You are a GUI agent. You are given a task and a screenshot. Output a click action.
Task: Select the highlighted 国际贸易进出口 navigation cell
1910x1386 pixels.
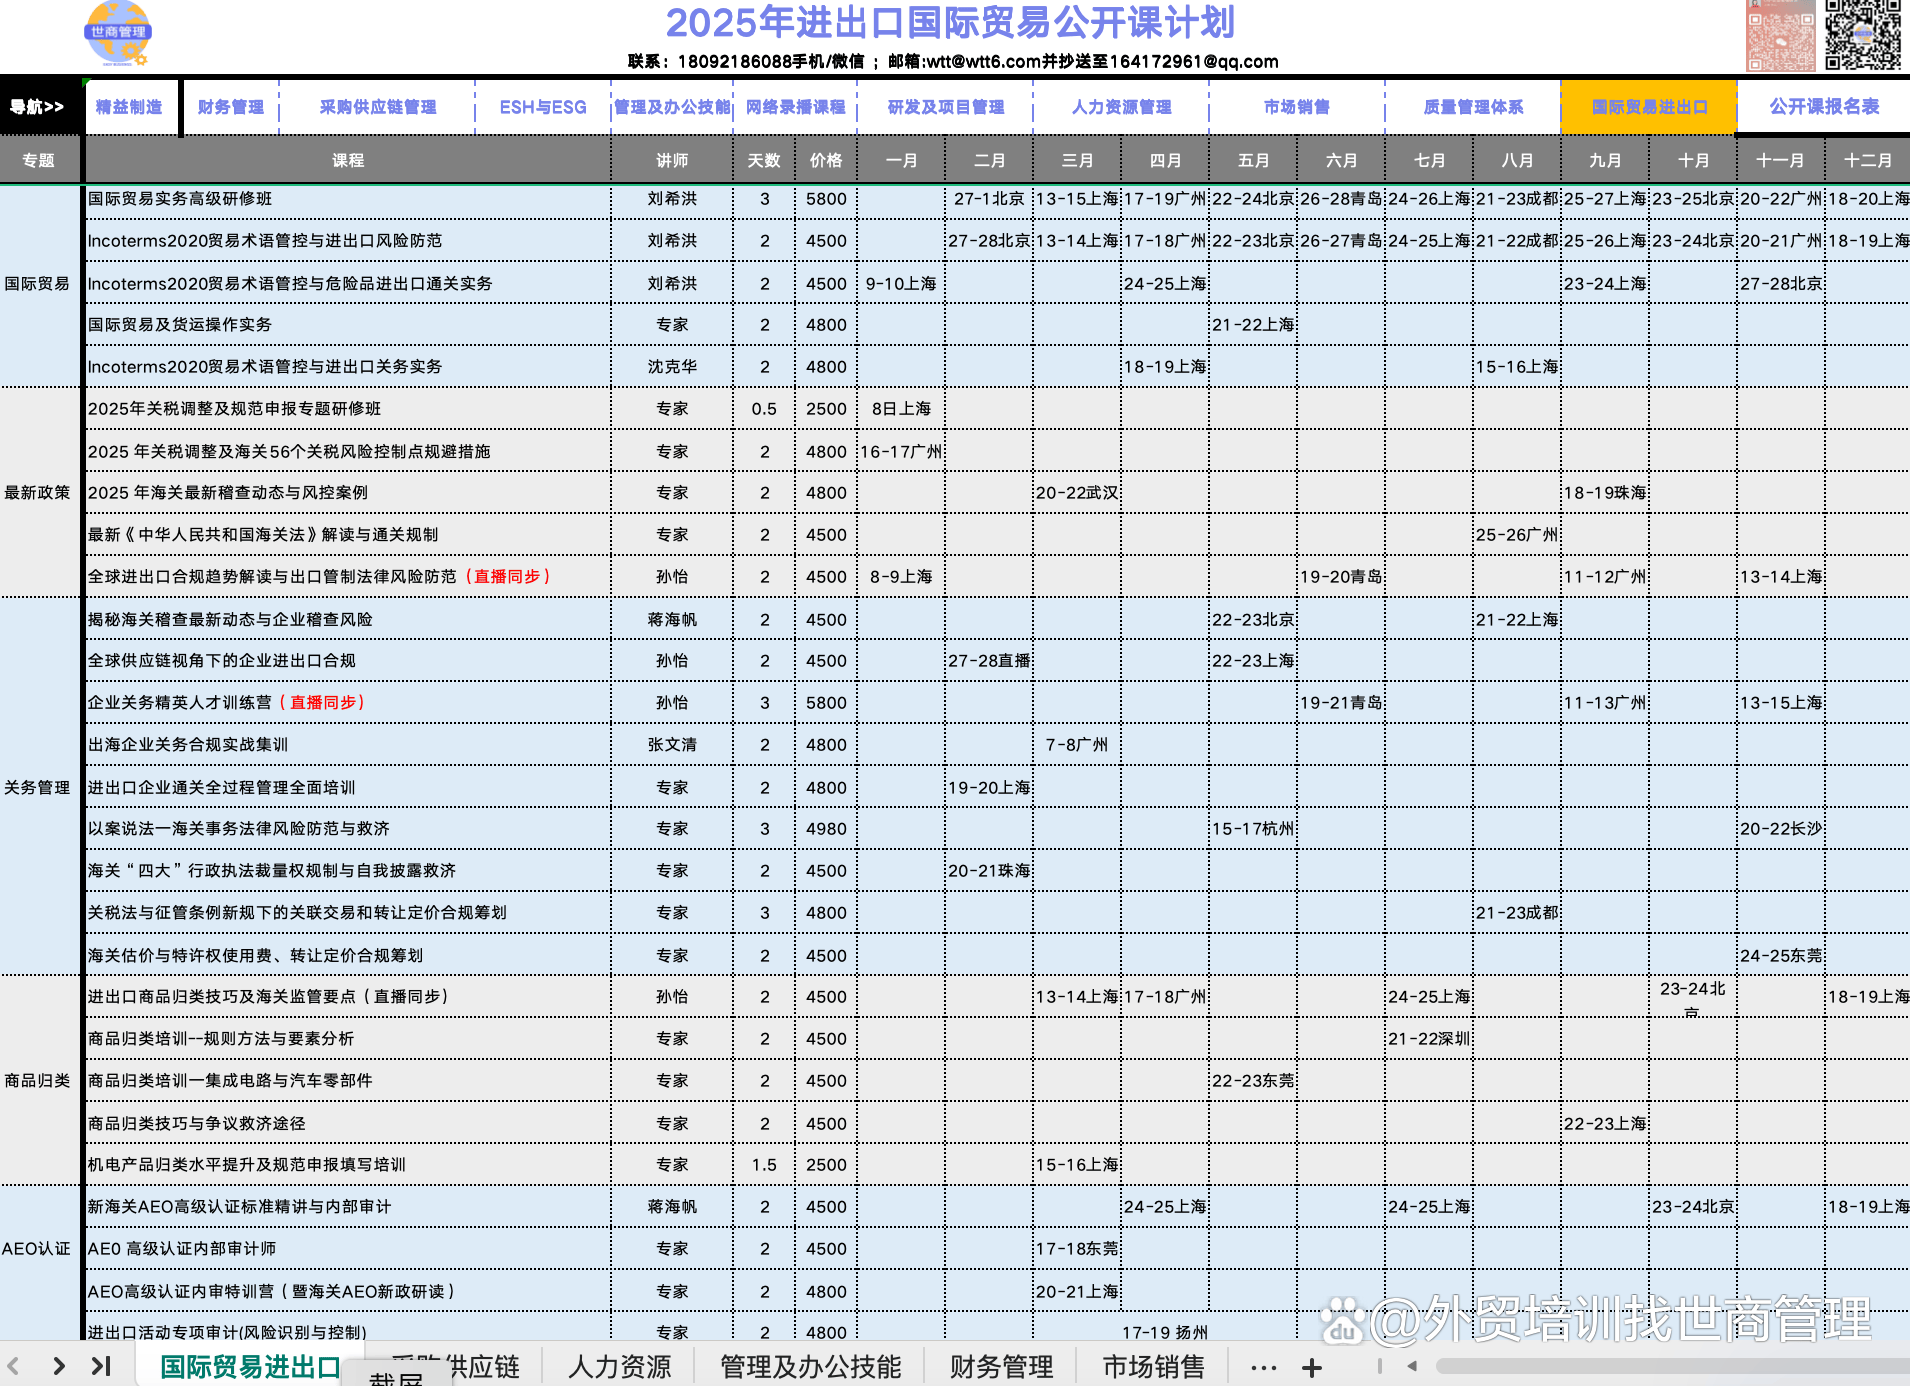(1649, 107)
